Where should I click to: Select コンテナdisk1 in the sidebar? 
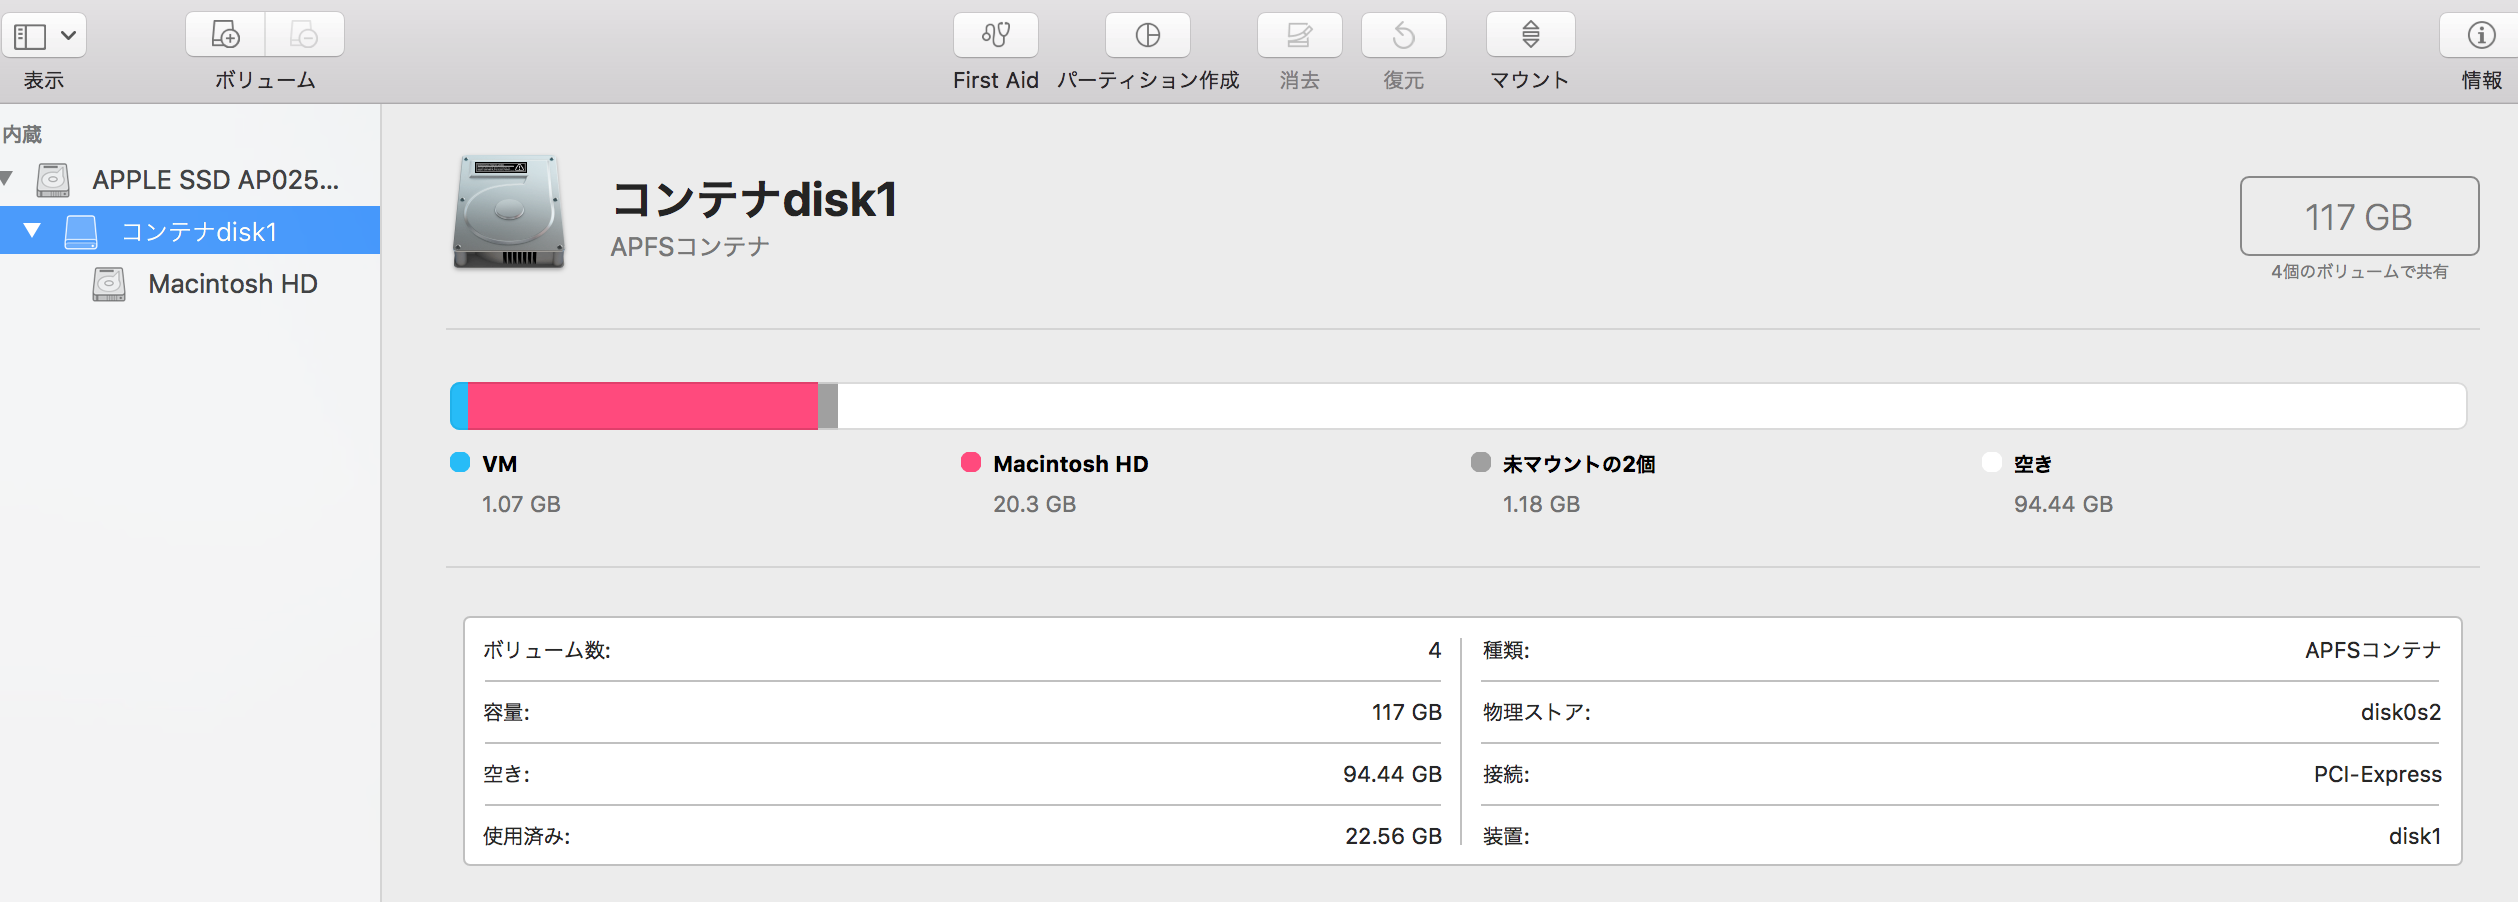click(198, 232)
